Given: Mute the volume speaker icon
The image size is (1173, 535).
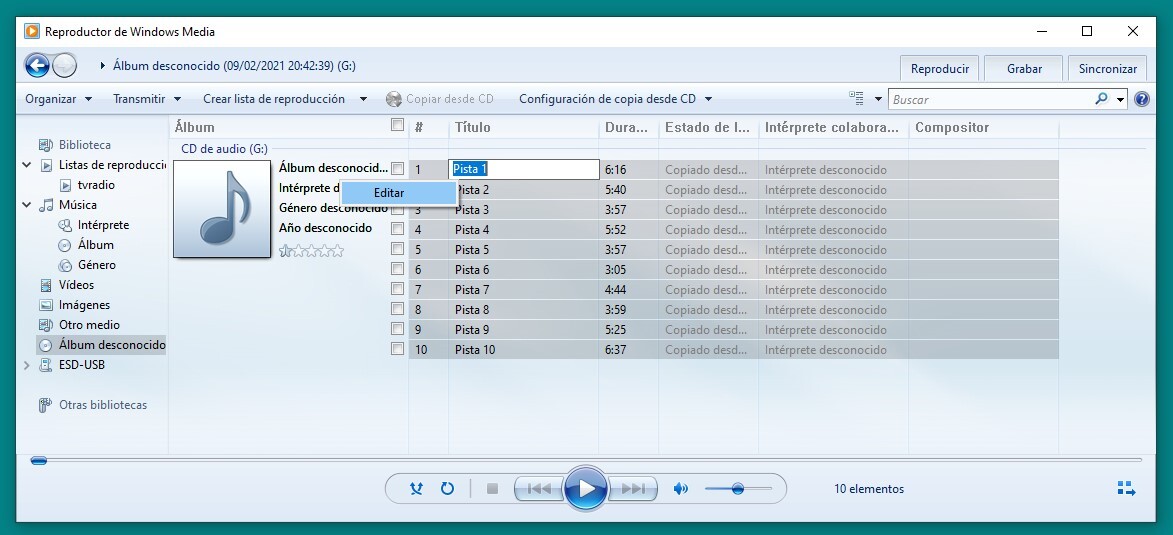Looking at the screenshot, I should [x=680, y=489].
